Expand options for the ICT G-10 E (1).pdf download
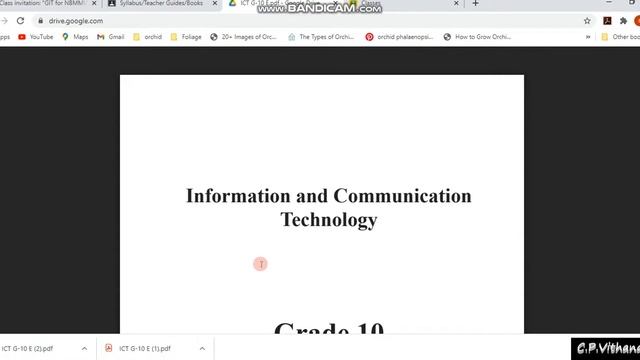Viewport: 640px width, 360px height. pos(202,349)
